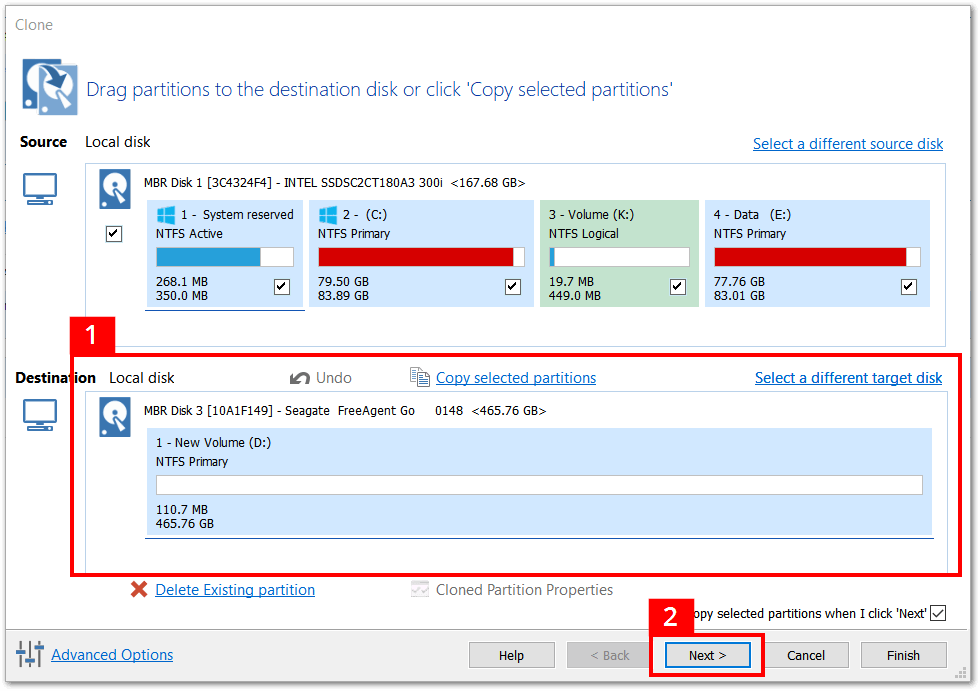Click the Next button
The image size is (980, 691).
[x=708, y=655]
